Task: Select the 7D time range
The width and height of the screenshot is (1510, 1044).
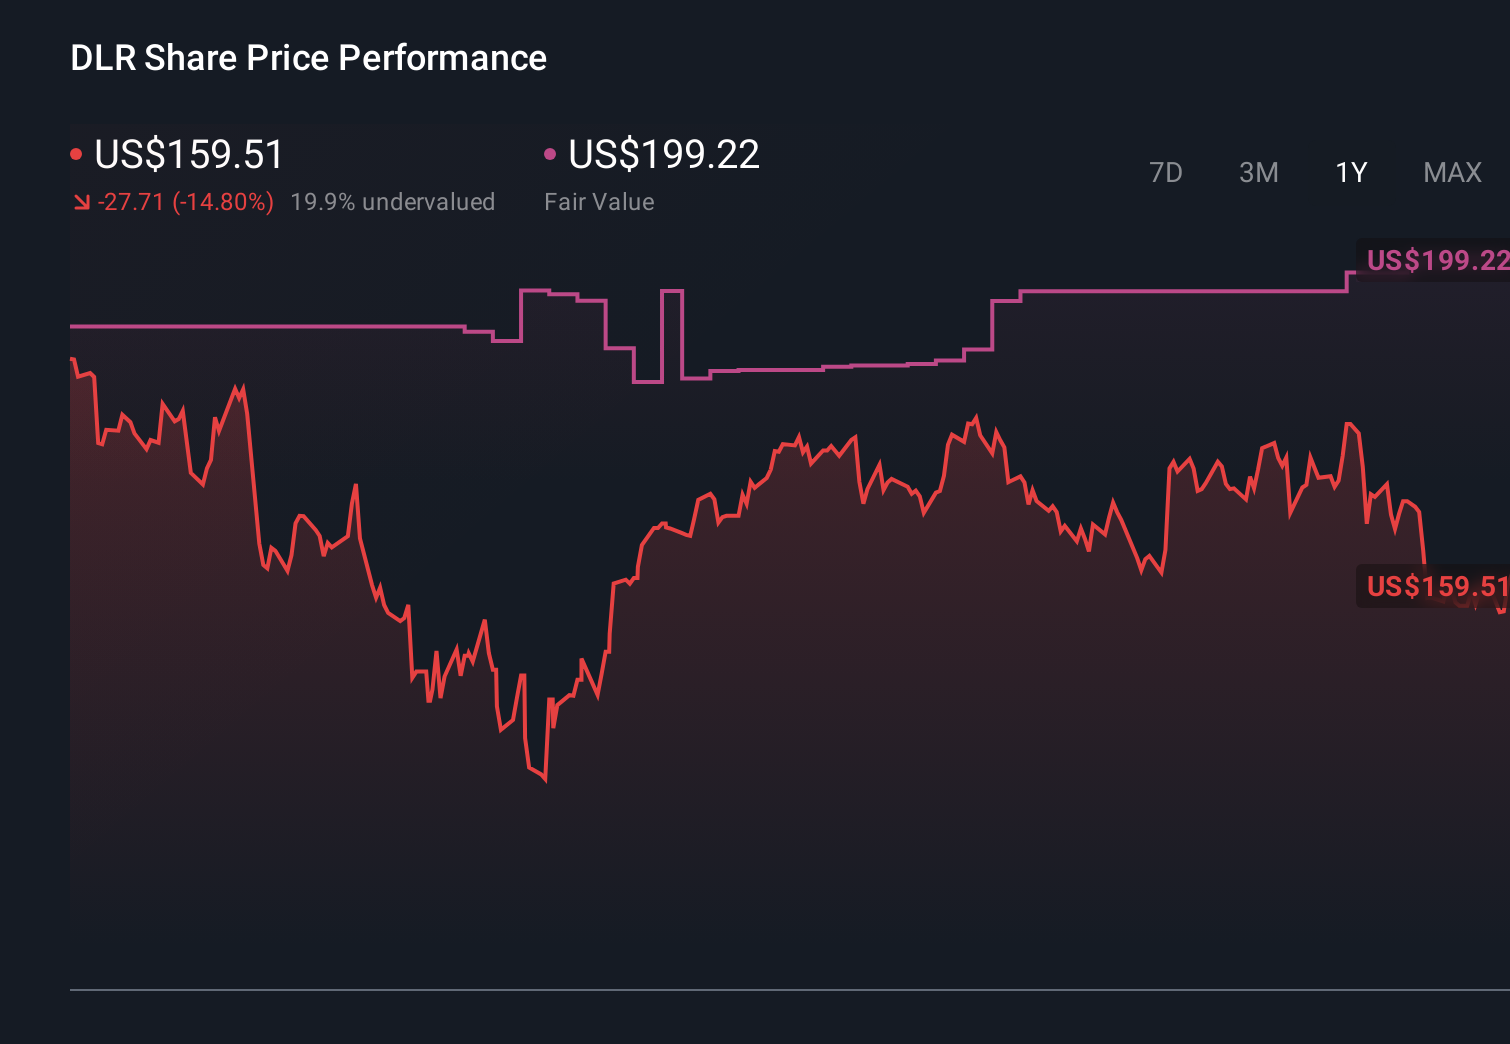Action: (1167, 172)
